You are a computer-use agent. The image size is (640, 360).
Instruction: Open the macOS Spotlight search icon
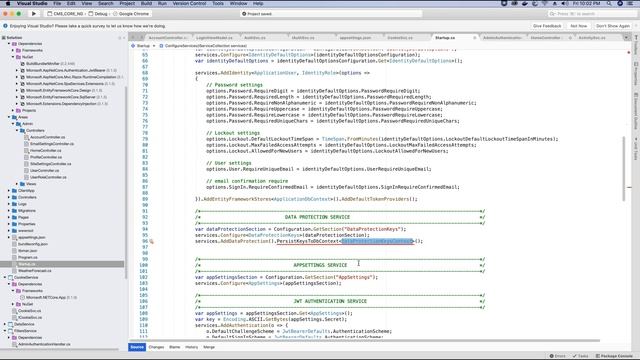click(609, 3)
